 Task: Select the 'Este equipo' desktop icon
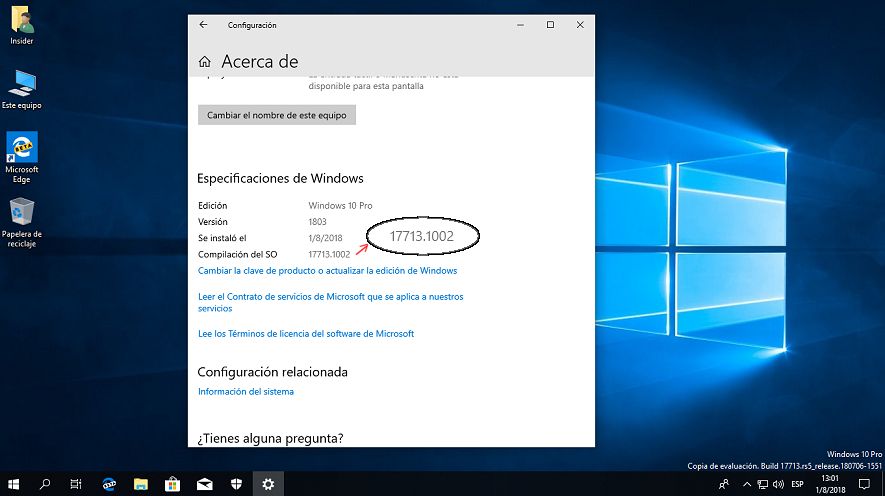pyautogui.click(x=21, y=90)
